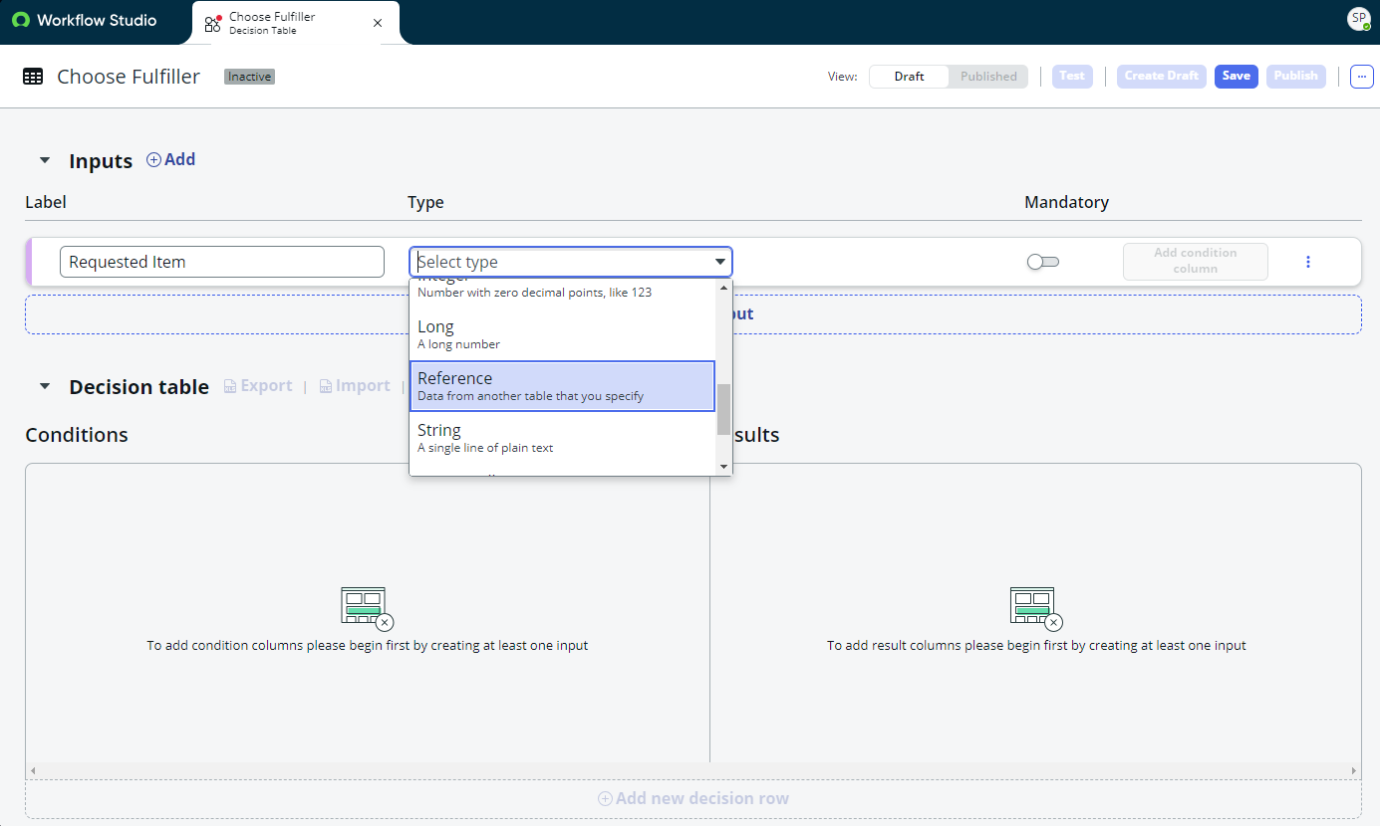Click the Create Draft button
Screen dimensions: 1380x826
pos(1161,76)
